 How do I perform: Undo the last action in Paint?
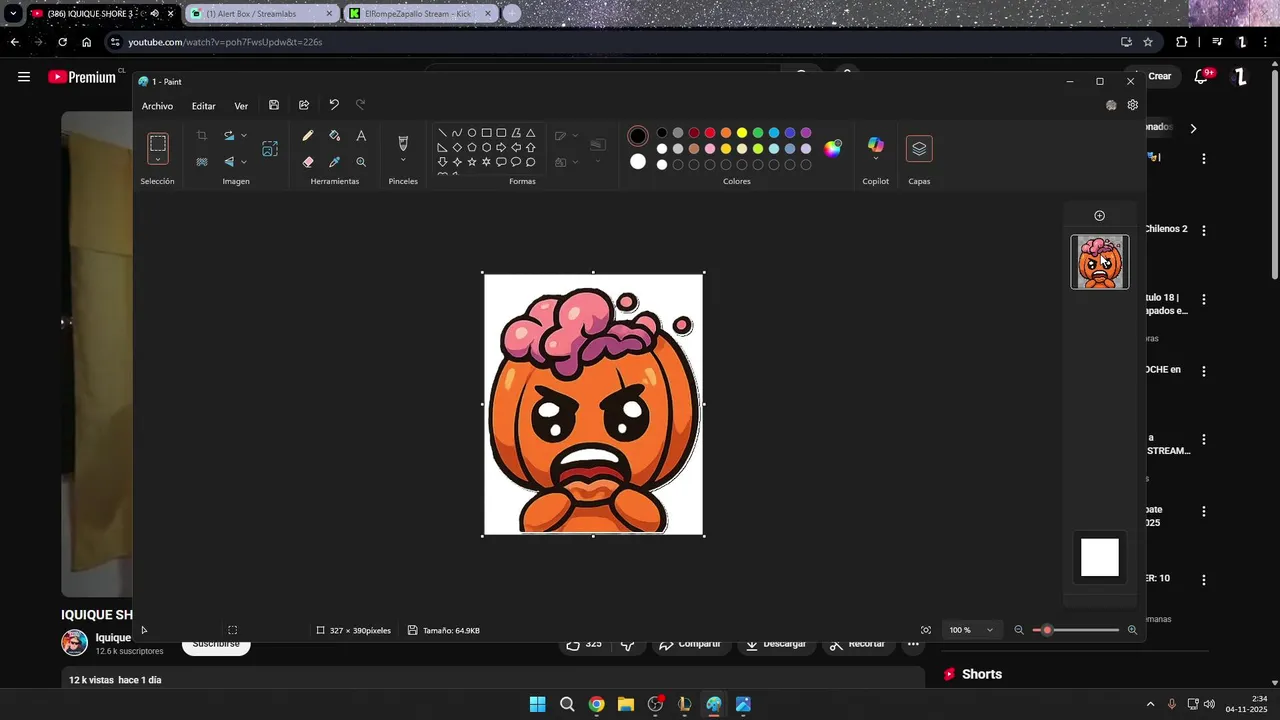tap(334, 105)
